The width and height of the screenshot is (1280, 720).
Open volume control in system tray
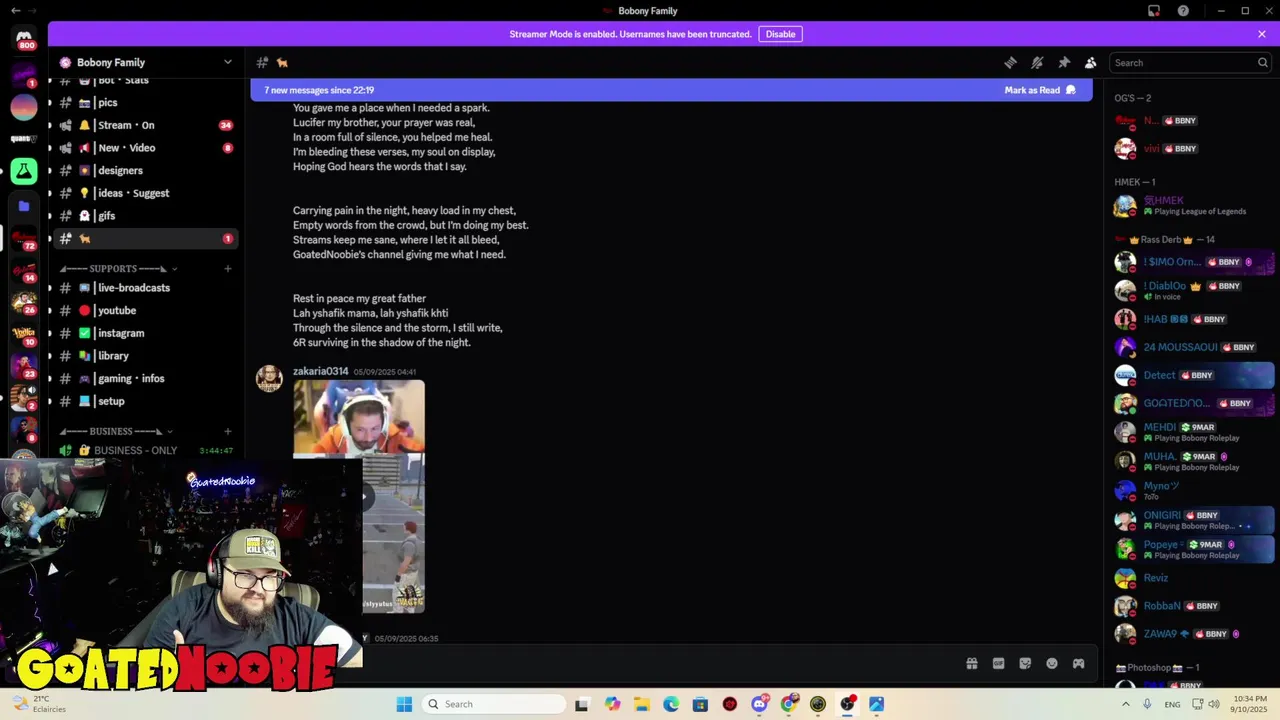pos(1214,704)
